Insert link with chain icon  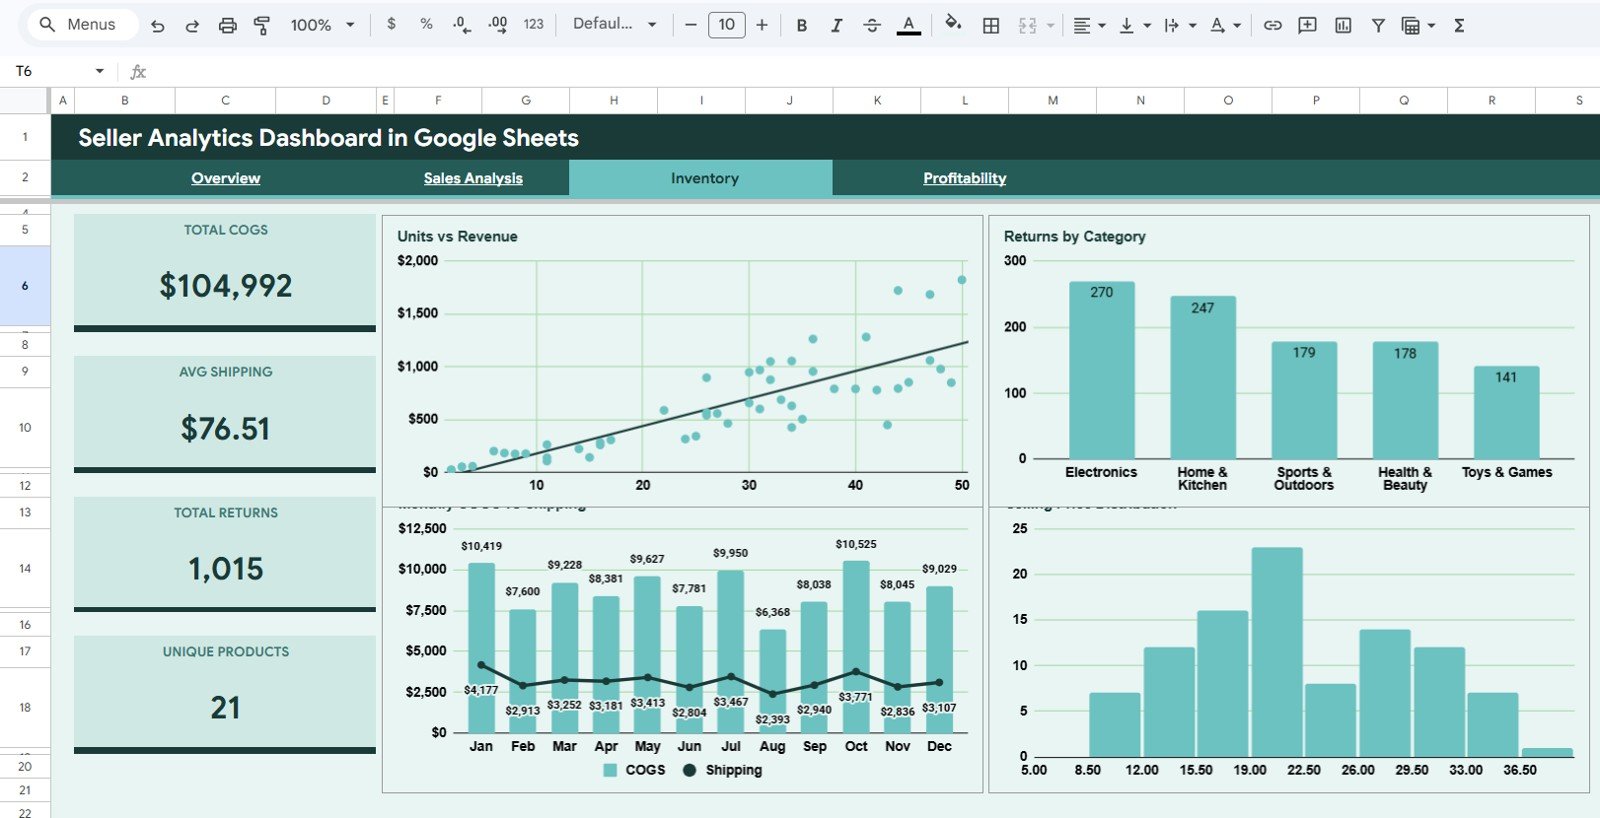coord(1272,25)
